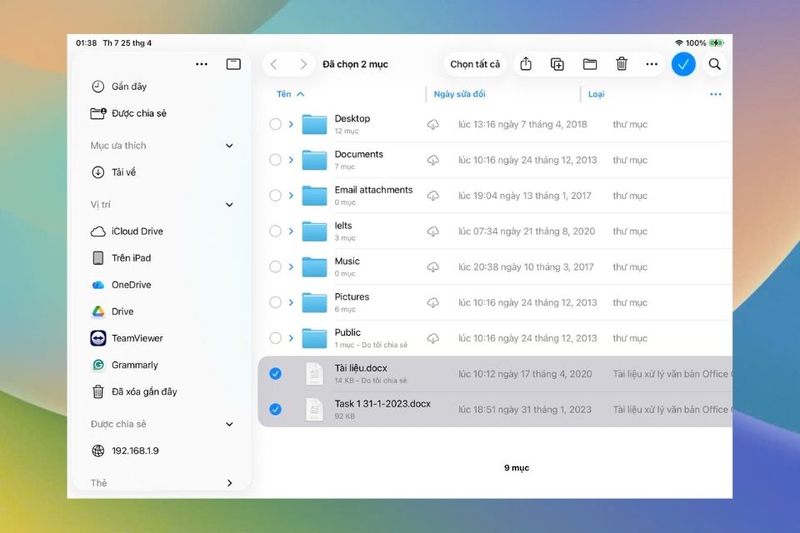Select the Email attachments checkbox
The height and width of the screenshot is (533, 800).
coord(275,195)
